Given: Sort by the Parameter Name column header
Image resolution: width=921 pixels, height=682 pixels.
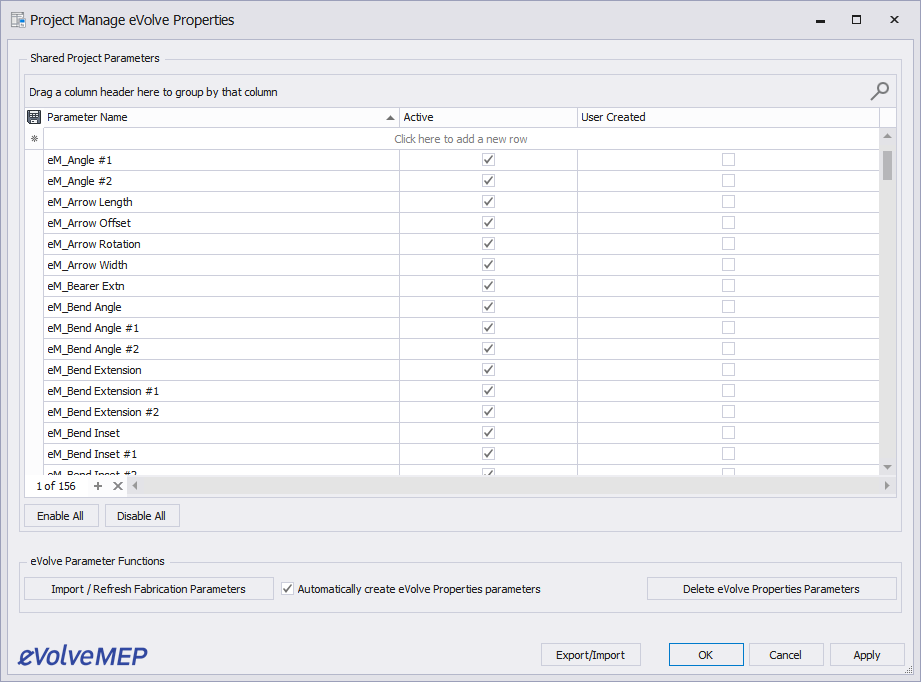Looking at the screenshot, I should (x=221, y=117).
